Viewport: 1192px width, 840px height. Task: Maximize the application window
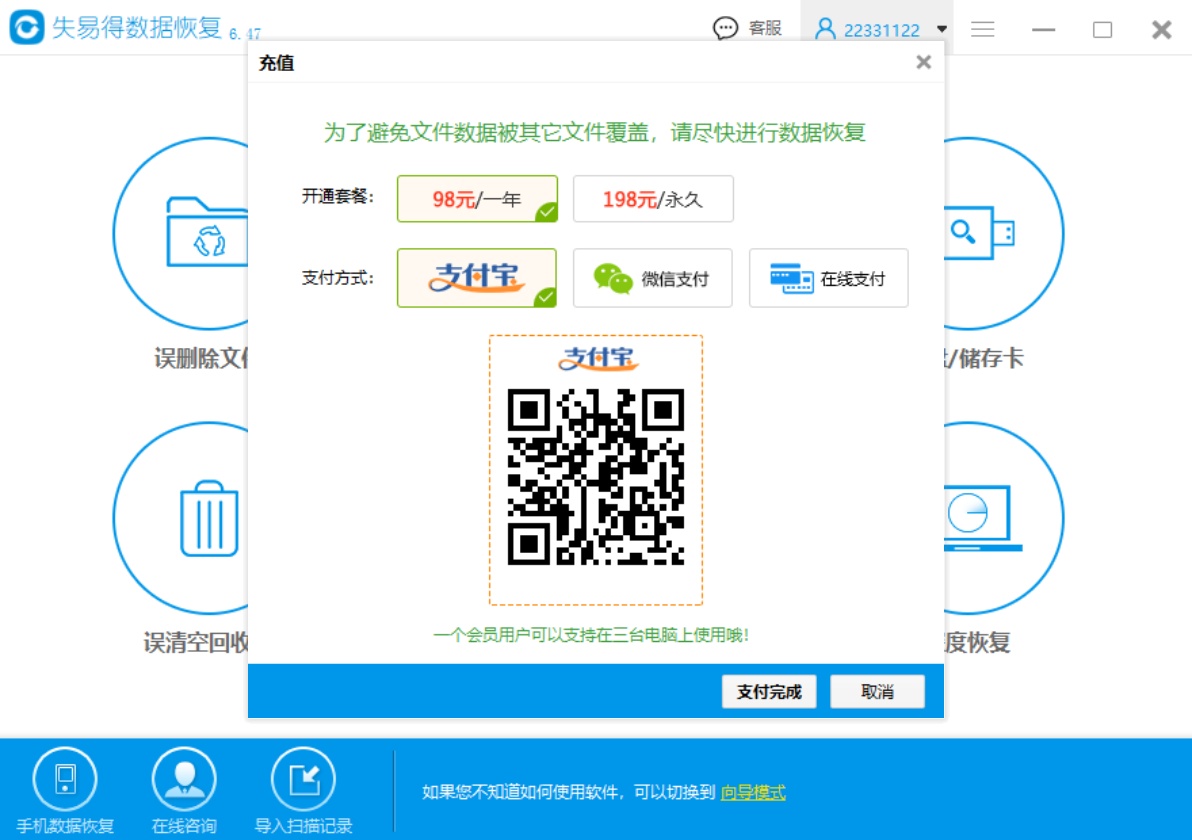click(1102, 29)
